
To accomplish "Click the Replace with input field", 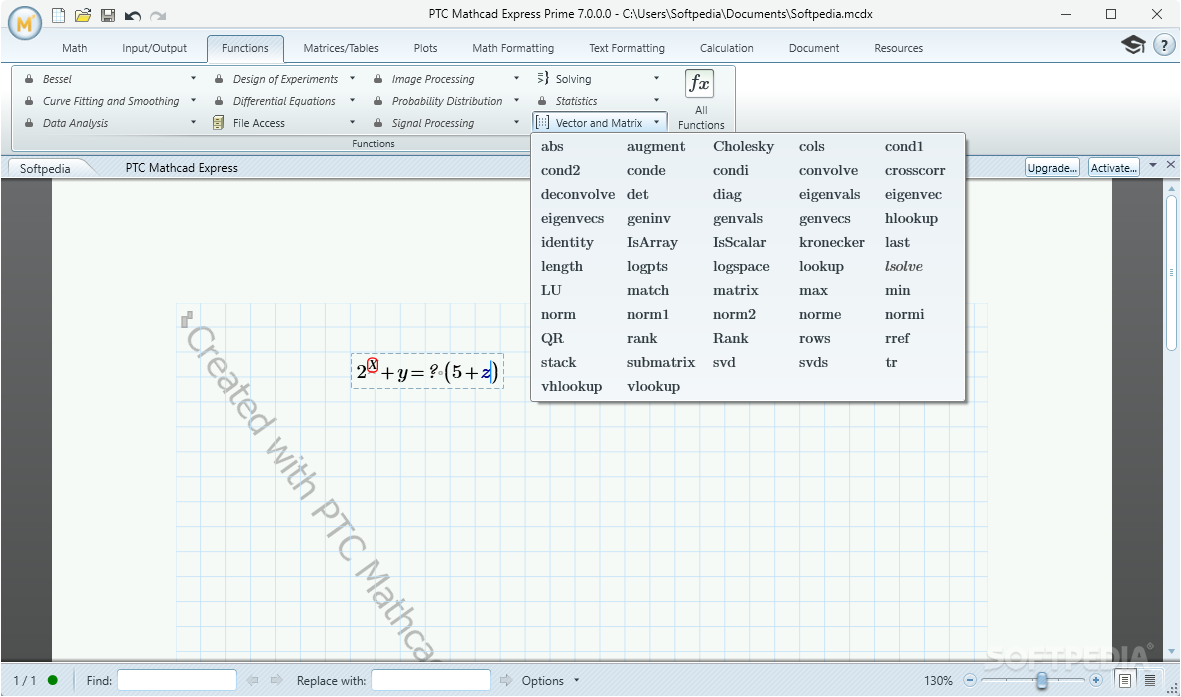I will click(x=431, y=680).
